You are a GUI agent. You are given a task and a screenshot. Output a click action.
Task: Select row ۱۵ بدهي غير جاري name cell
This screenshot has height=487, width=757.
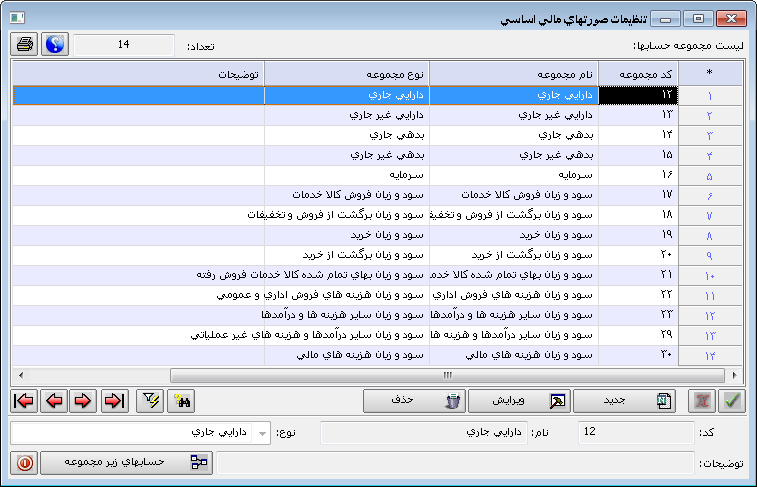(514, 155)
